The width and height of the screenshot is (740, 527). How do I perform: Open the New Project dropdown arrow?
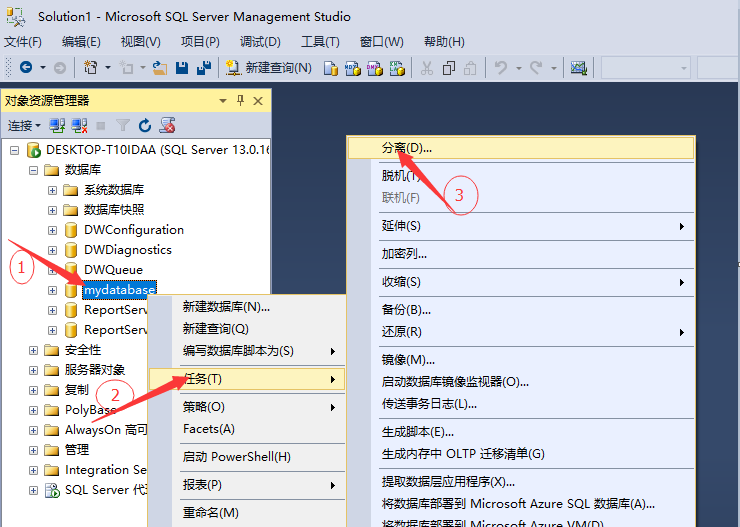(108, 68)
